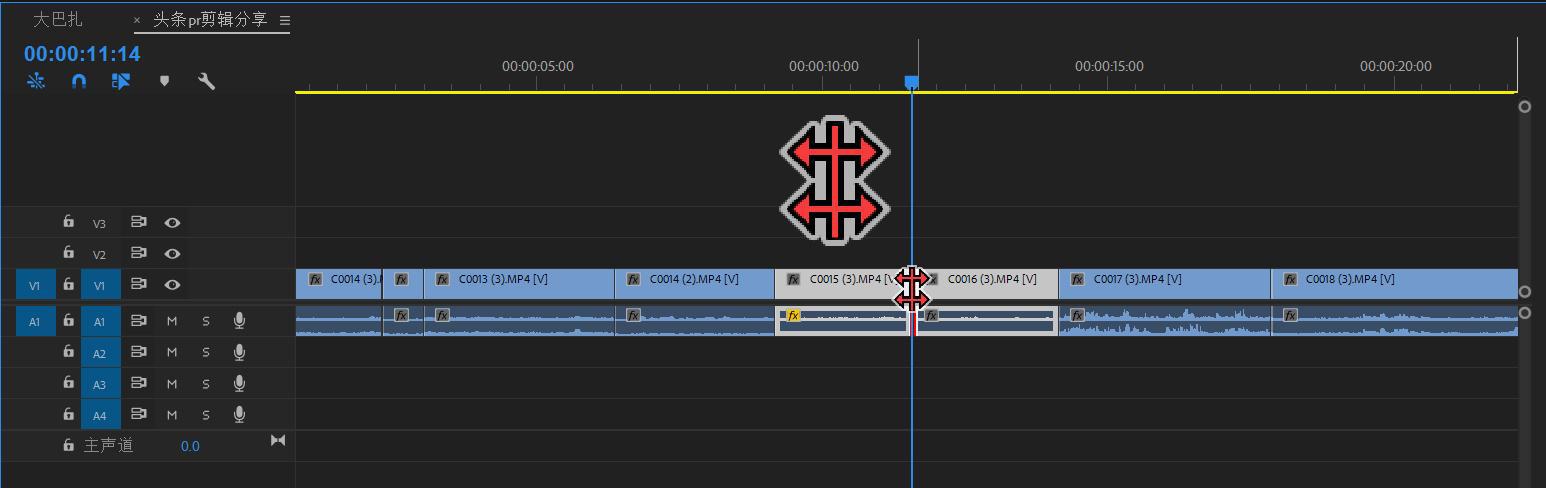
Task: Mute track A2
Action: (172, 352)
